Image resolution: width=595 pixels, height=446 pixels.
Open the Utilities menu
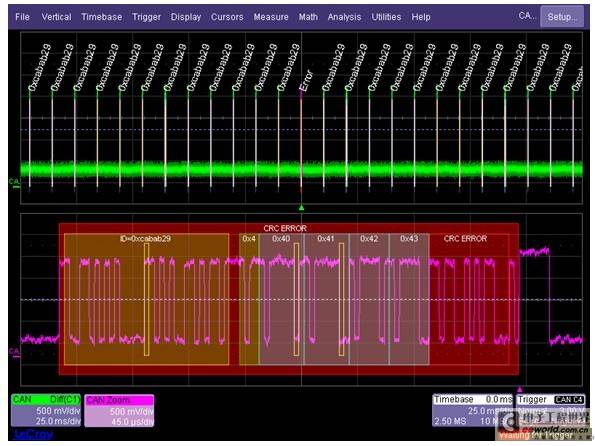[x=386, y=17]
